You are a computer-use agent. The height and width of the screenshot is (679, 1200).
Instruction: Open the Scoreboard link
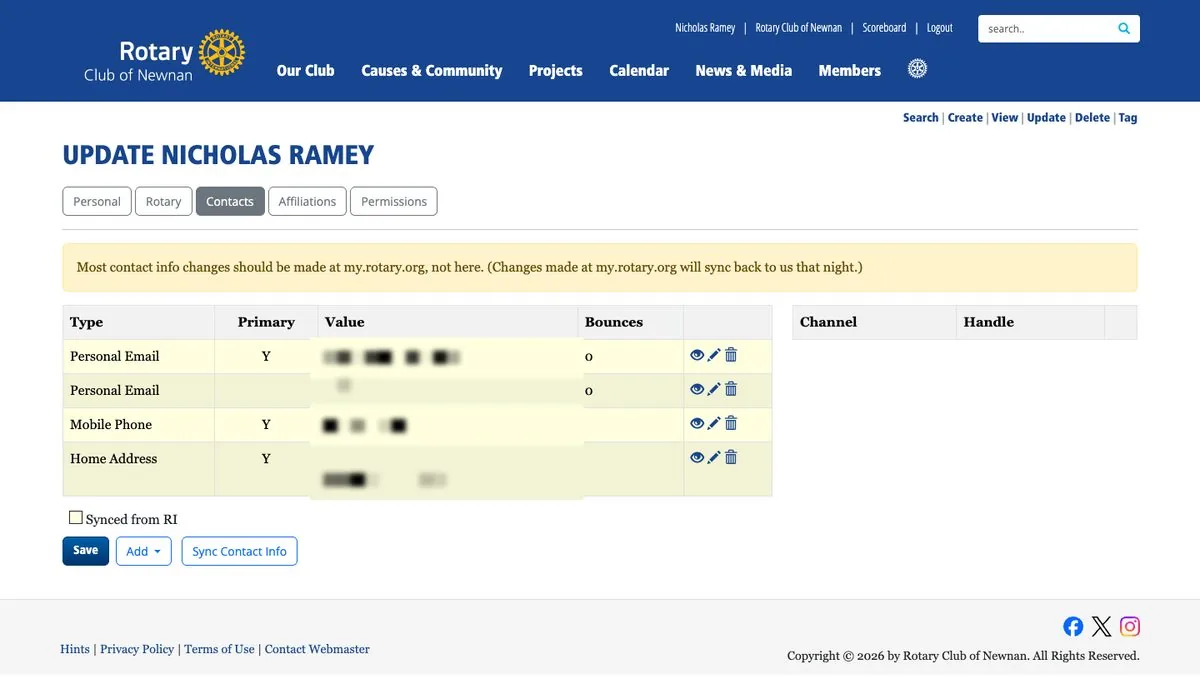pyautogui.click(x=884, y=28)
